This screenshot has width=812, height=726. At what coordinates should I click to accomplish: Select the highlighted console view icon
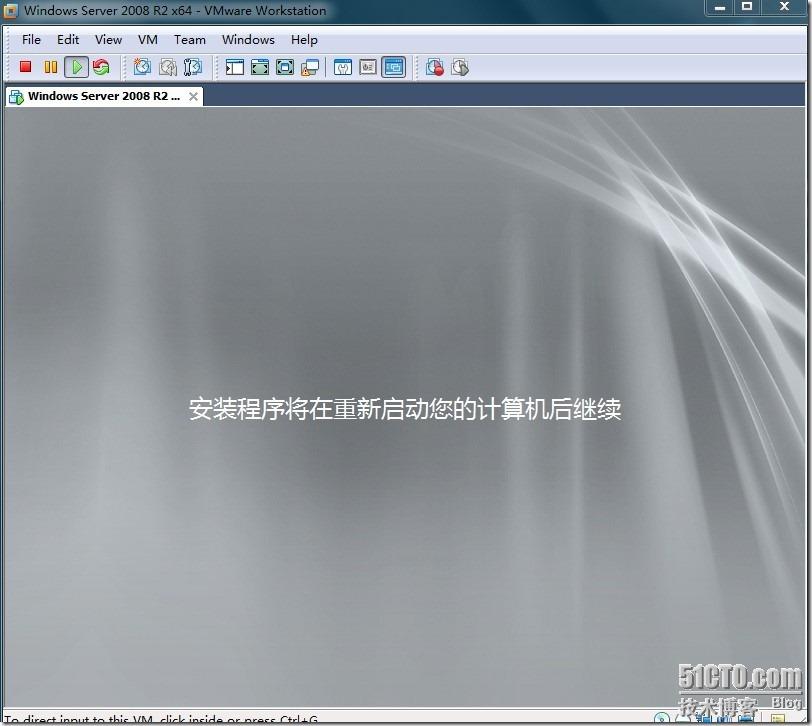(394, 67)
